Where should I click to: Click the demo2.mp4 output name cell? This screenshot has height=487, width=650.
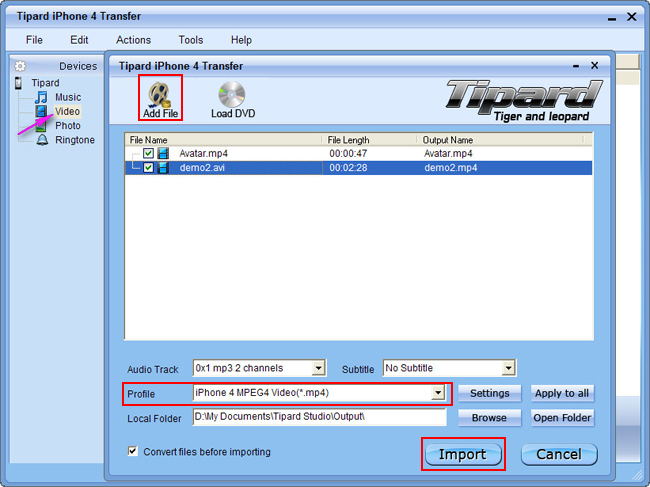(451, 167)
